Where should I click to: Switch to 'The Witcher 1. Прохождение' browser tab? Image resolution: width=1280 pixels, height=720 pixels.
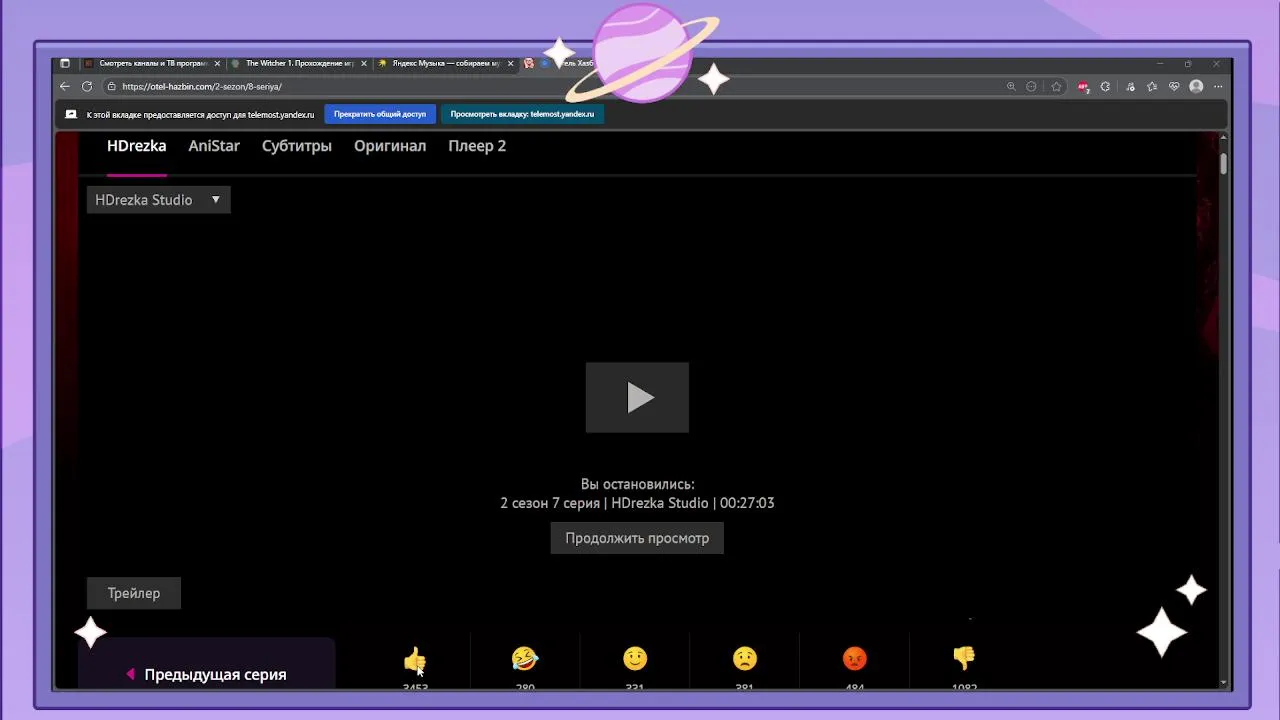(x=298, y=63)
